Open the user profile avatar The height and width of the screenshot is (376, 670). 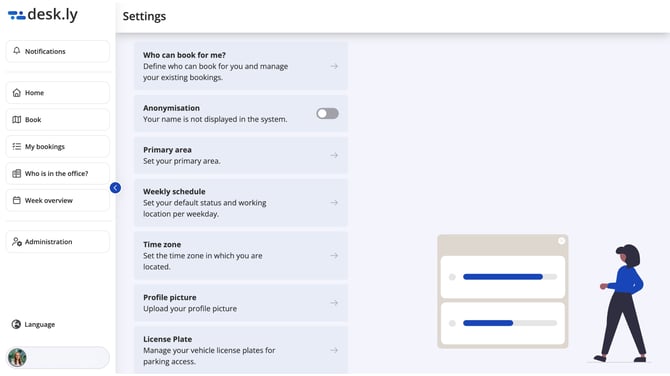(x=18, y=358)
